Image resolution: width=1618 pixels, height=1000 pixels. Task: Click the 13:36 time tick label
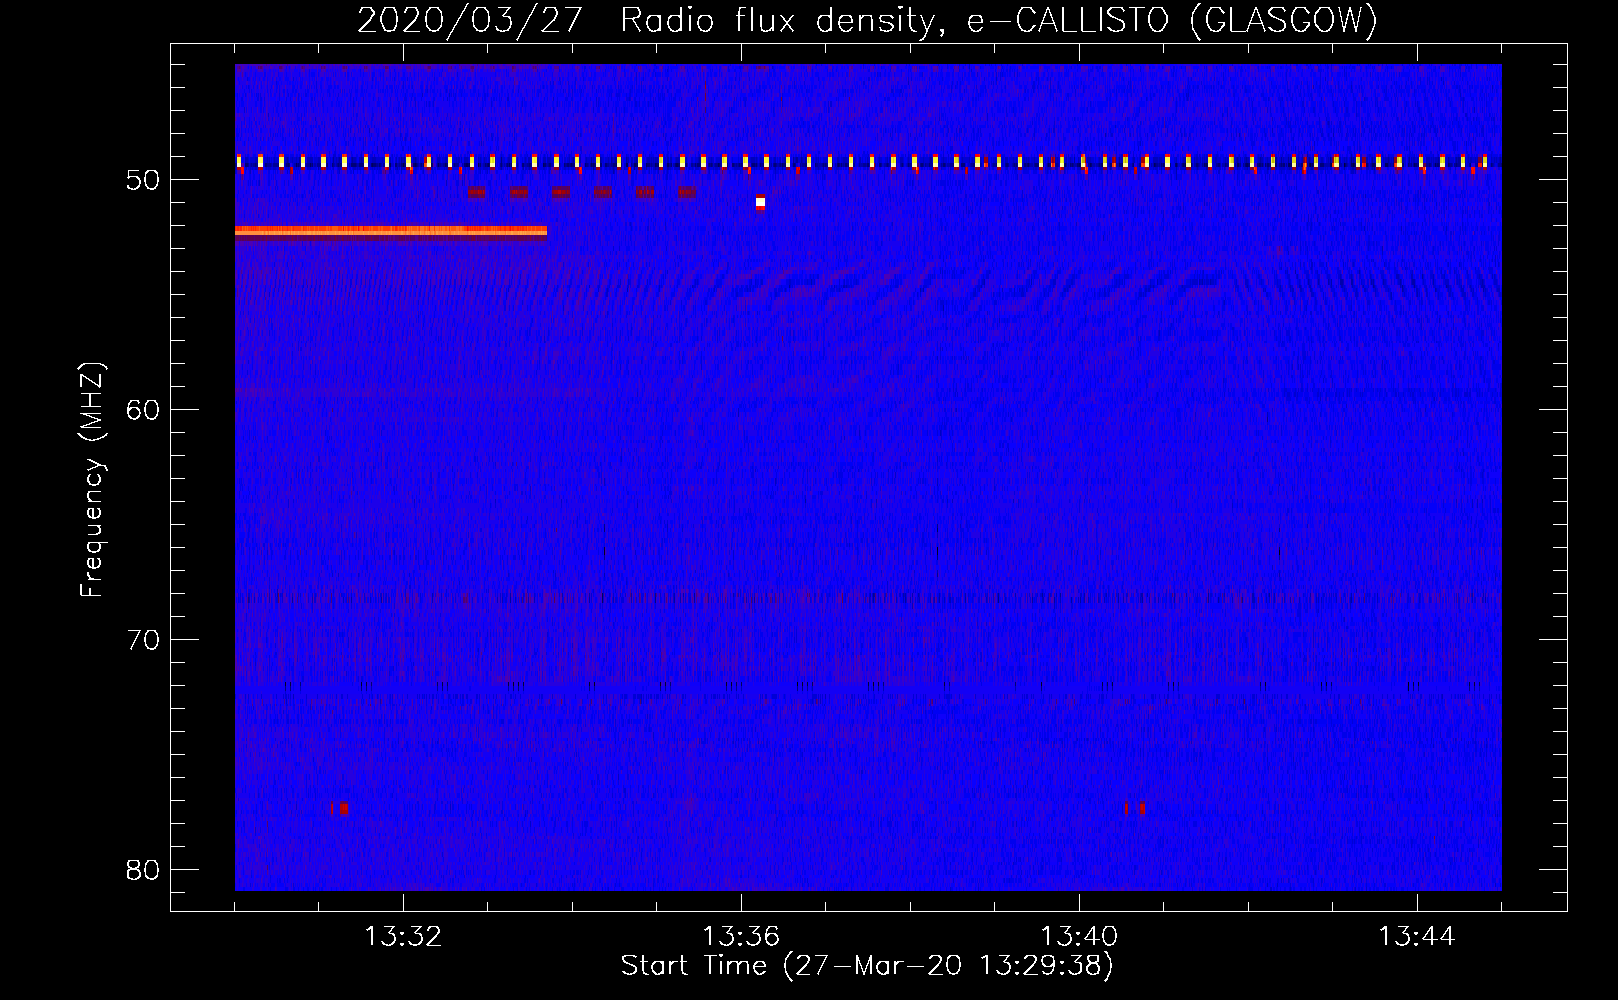tap(741, 937)
